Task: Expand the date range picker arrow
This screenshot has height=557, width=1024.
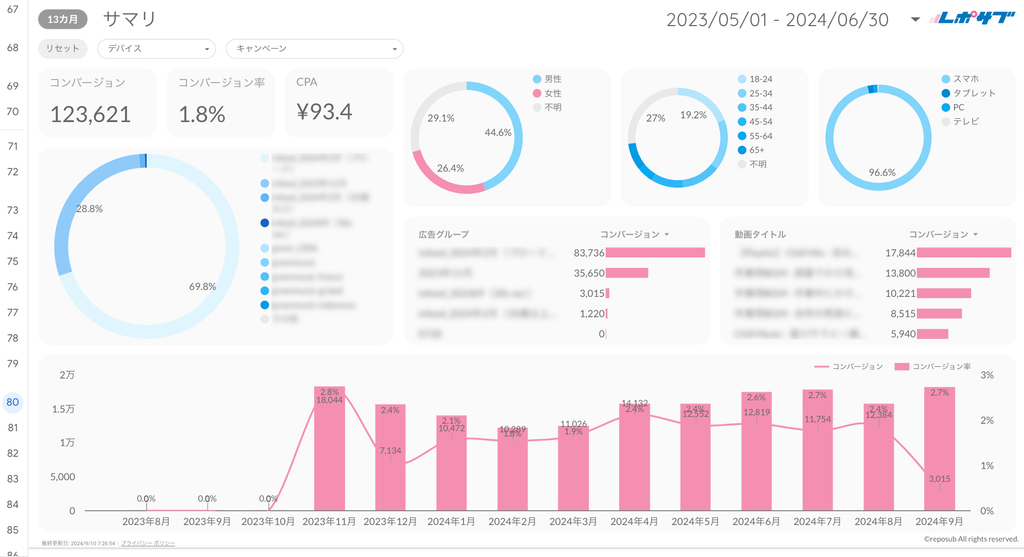Action: (x=915, y=20)
